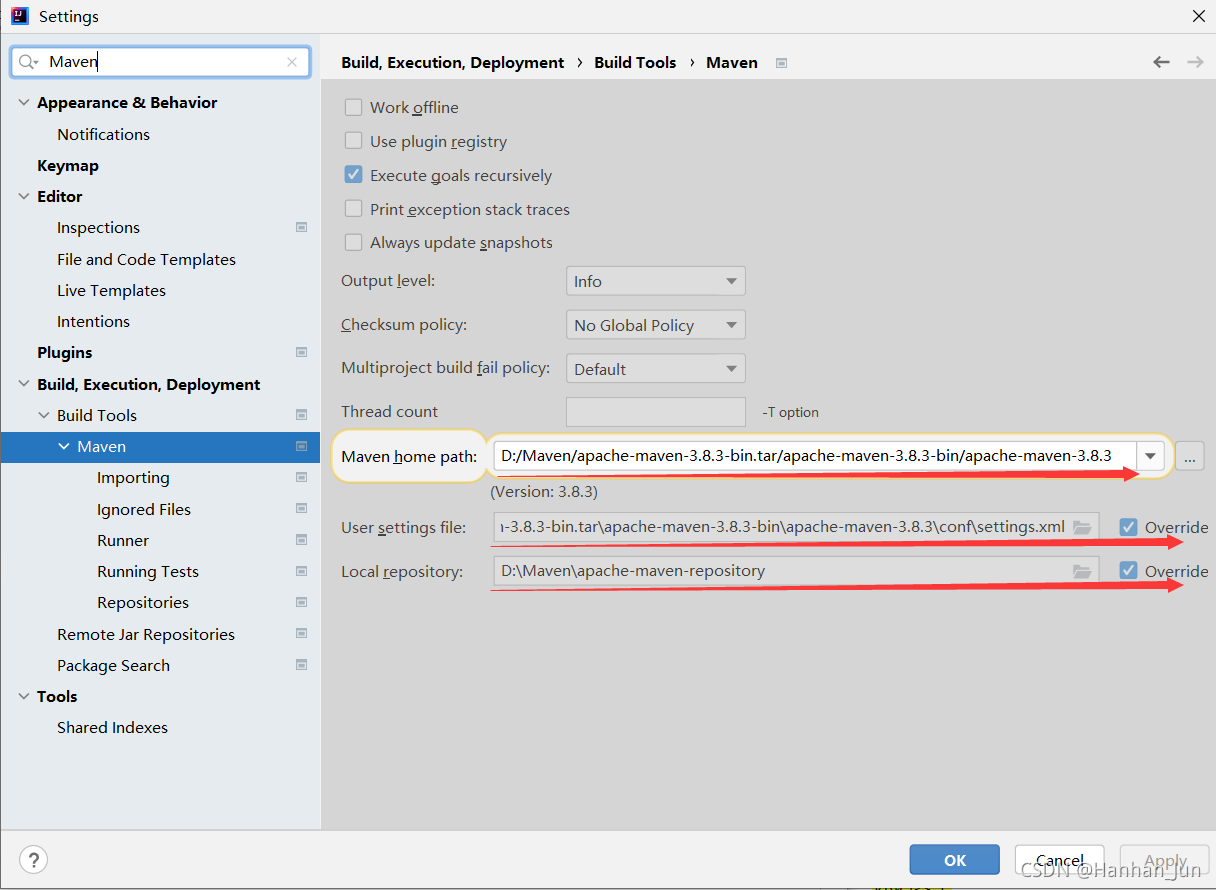1216x890 pixels.
Task: Click the project-level icon next to the Inspections row
Action: pos(301,228)
